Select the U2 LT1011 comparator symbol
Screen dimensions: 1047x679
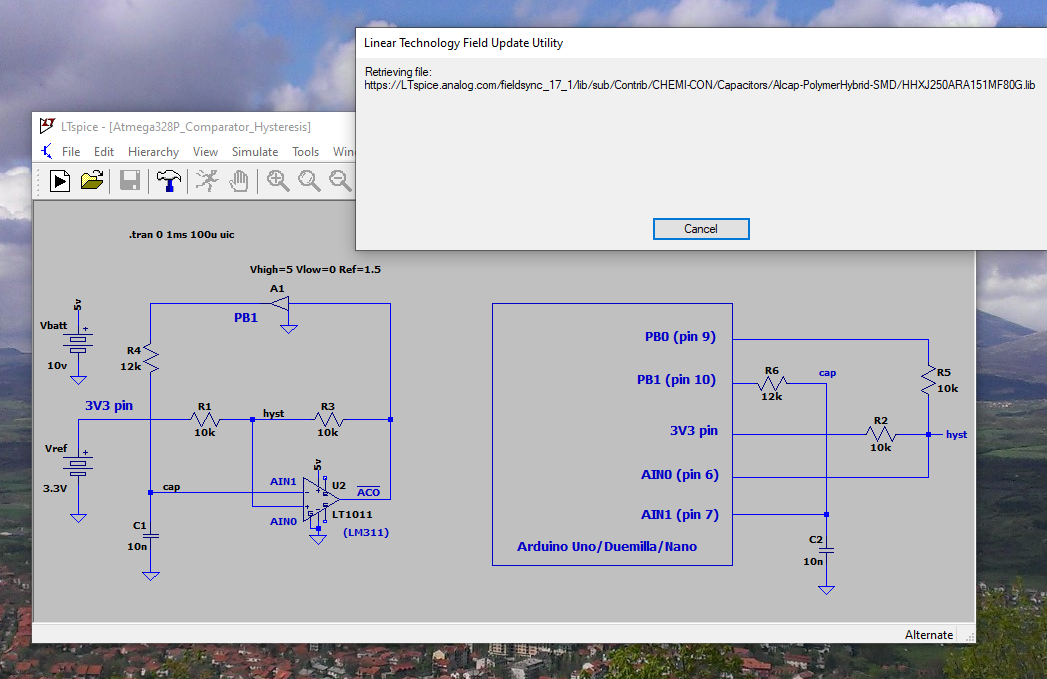[x=321, y=499]
